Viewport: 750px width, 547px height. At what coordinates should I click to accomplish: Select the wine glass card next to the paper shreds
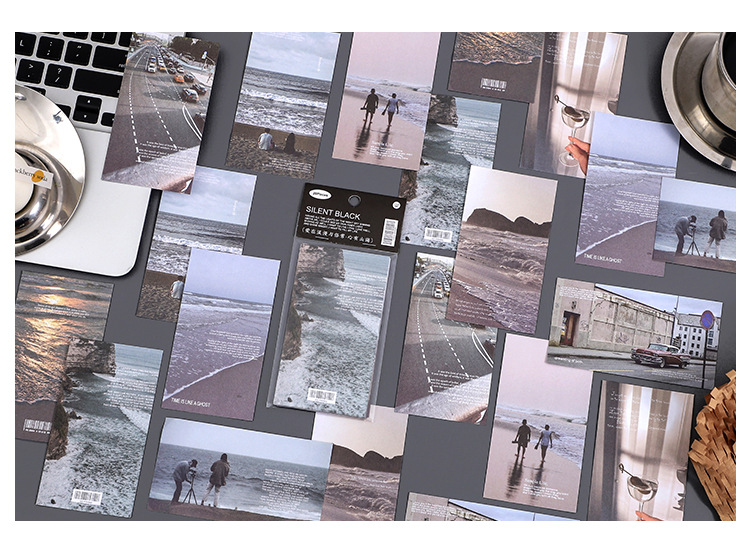point(640,451)
